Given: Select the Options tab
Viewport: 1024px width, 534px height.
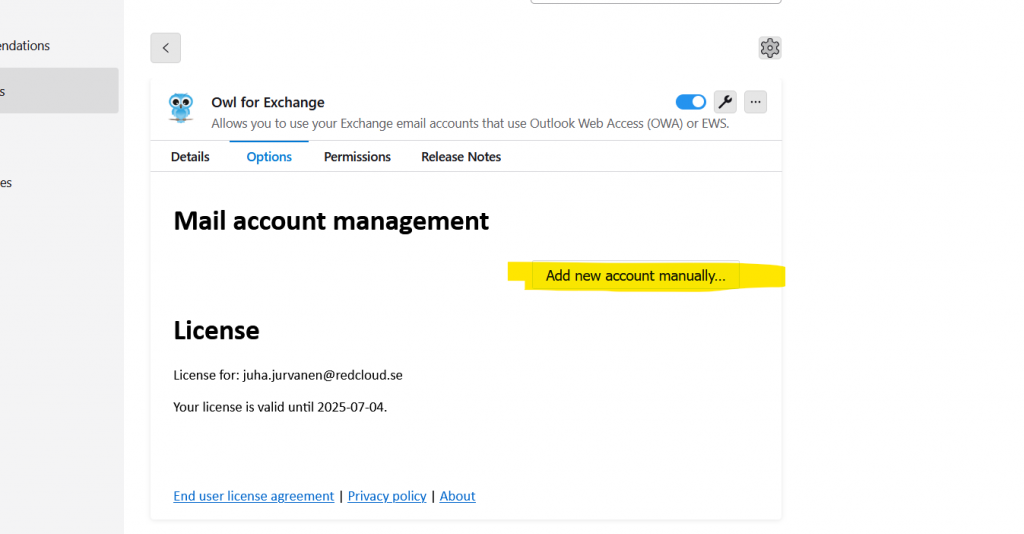Looking at the screenshot, I should click(269, 157).
